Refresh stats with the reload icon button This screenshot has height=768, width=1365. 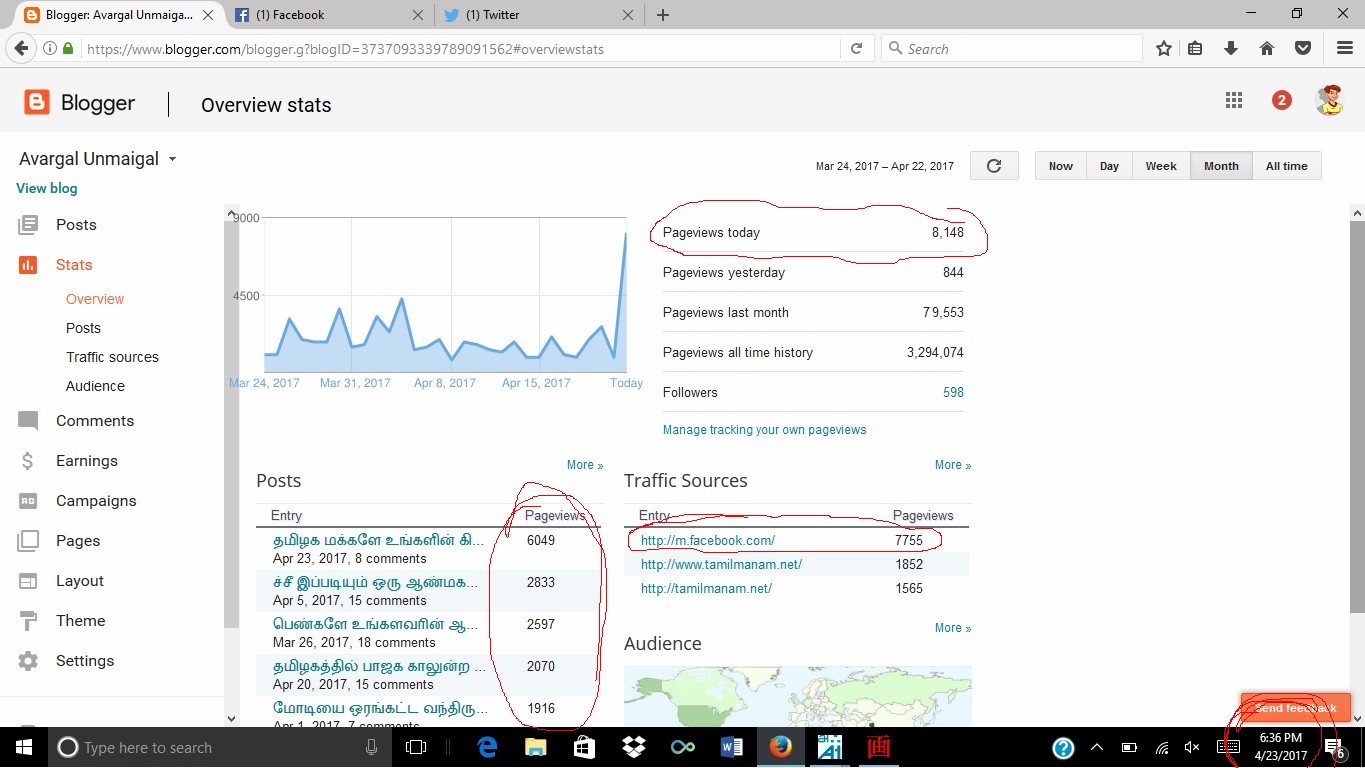pos(994,166)
